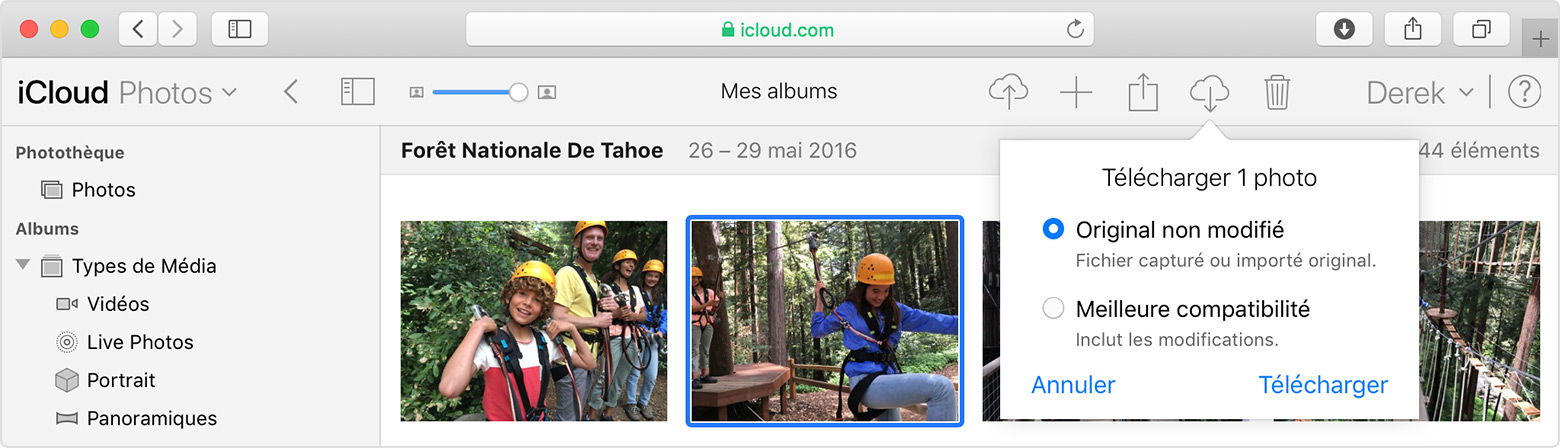Open the Derek account menu
Screen dimensions: 1560x448
pyautogui.click(x=1420, y=93)
